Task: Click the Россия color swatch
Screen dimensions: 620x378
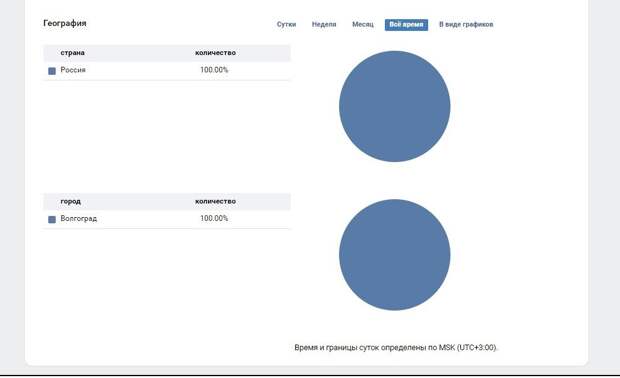Action: coord(52,71)
